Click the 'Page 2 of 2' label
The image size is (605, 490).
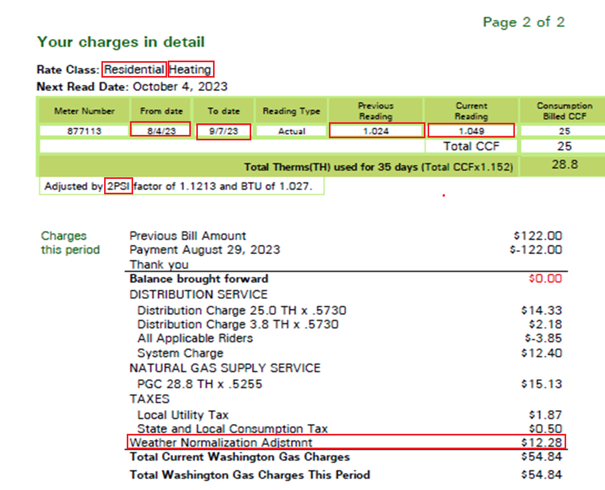pyautogui.click(x=524, y=22)
